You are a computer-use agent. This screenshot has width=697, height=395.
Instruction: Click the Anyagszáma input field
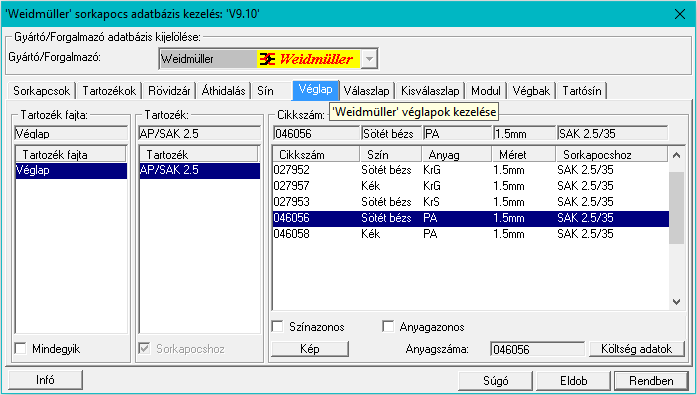tap(537, 349)
